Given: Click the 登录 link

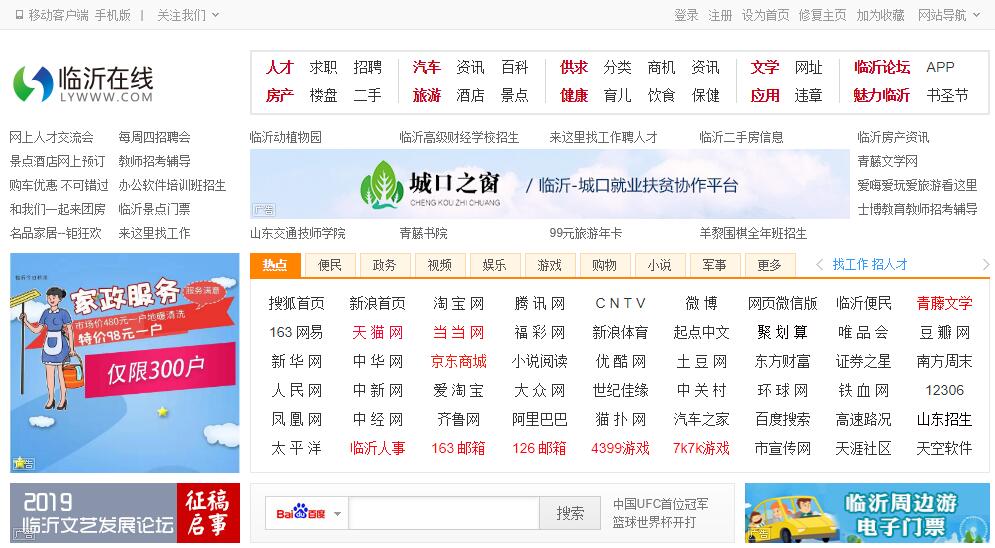Looking at the screenshot, I should (x=686, y=15).
